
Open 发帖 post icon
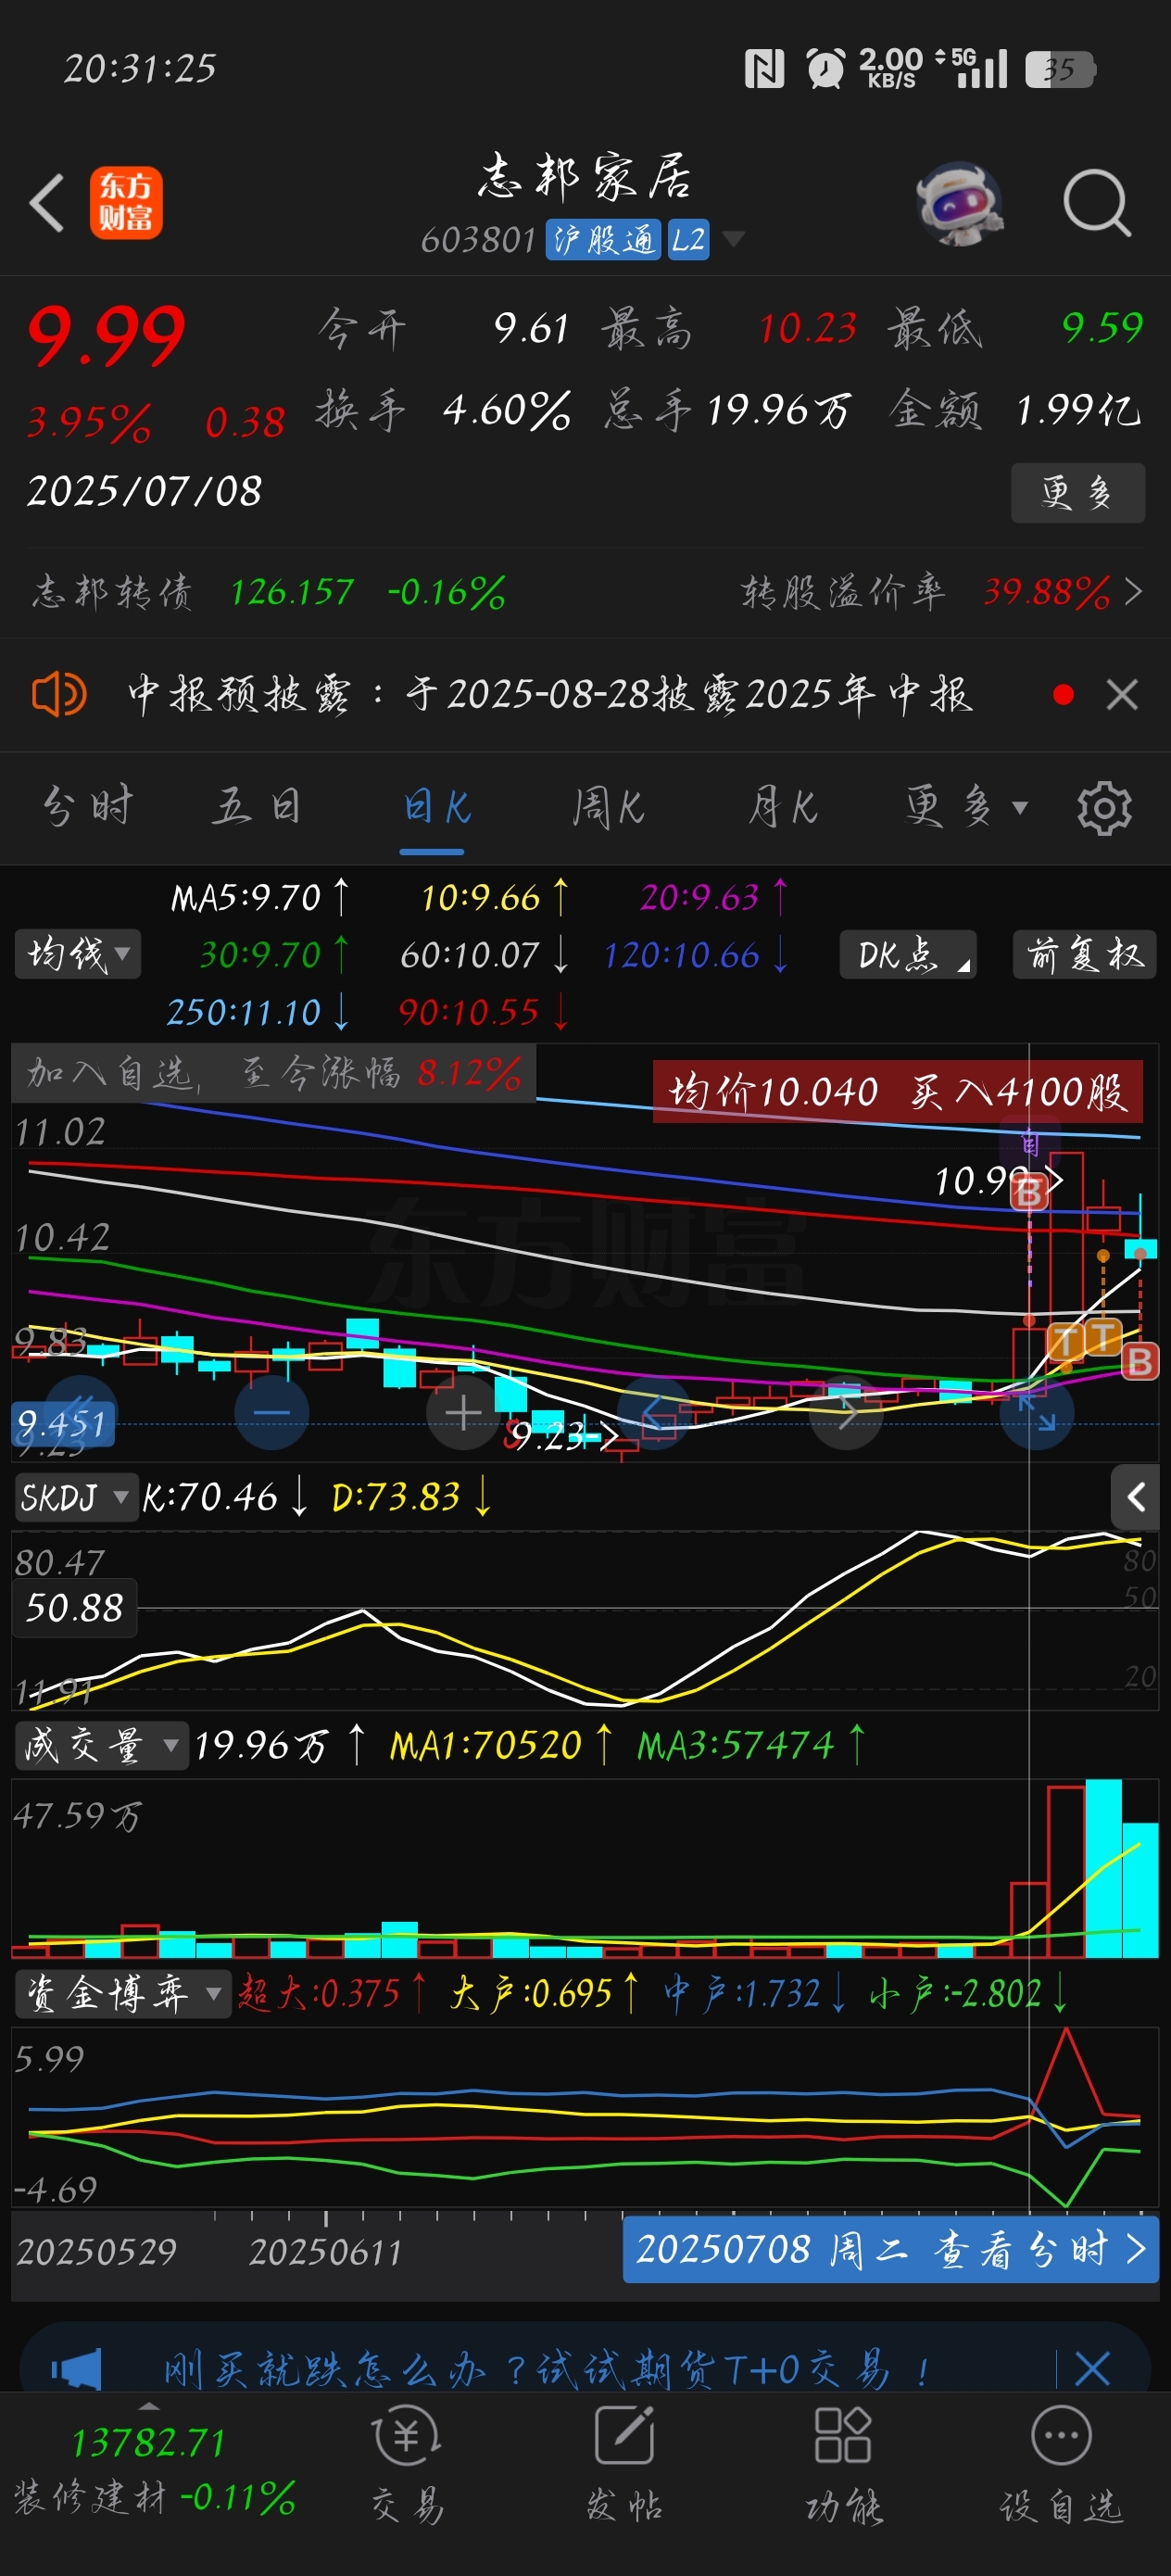point(624,2463)
